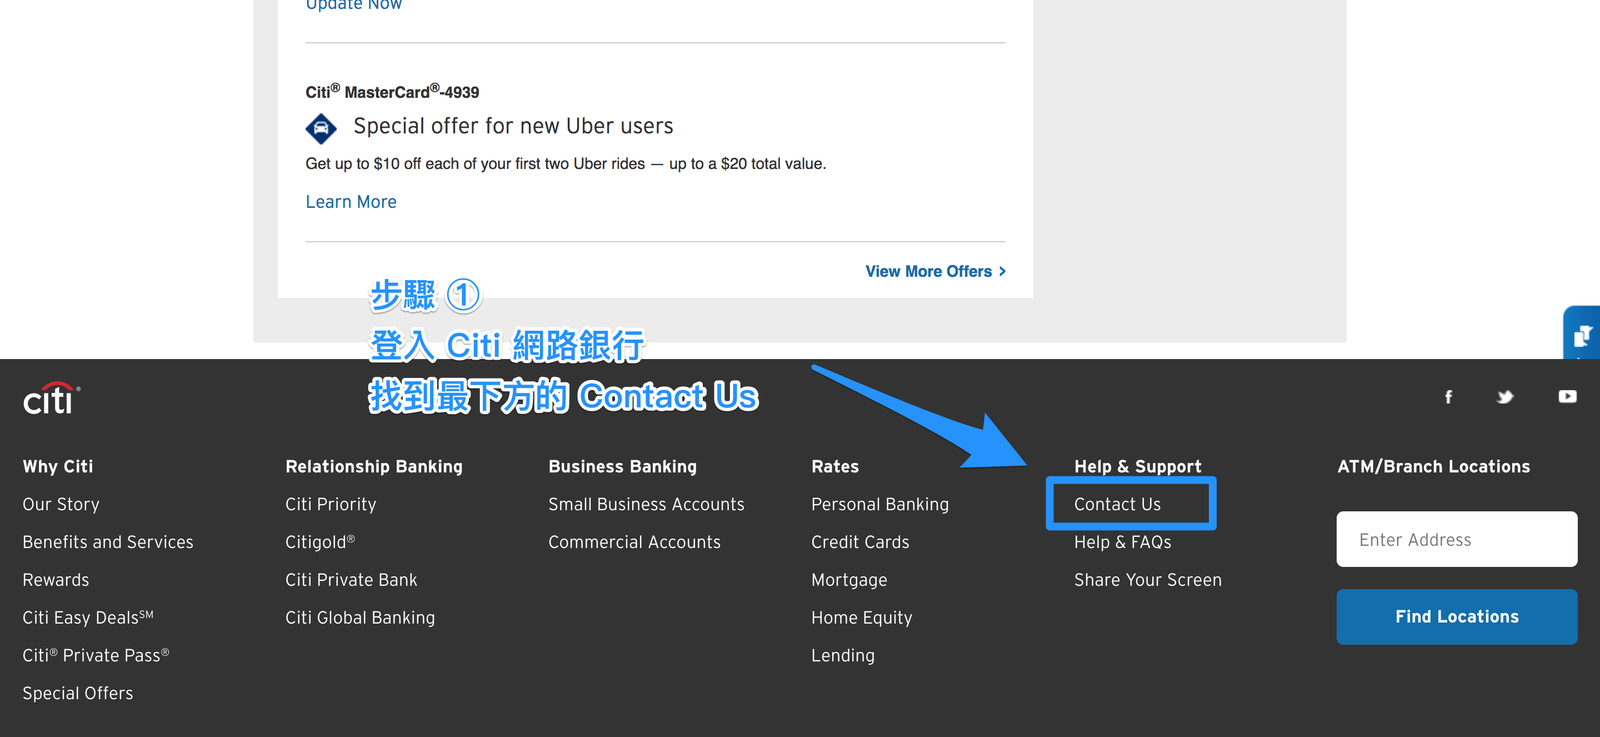Open Citi Easy Deals link
1600x737 pixels.
click(x=88, y=617)
